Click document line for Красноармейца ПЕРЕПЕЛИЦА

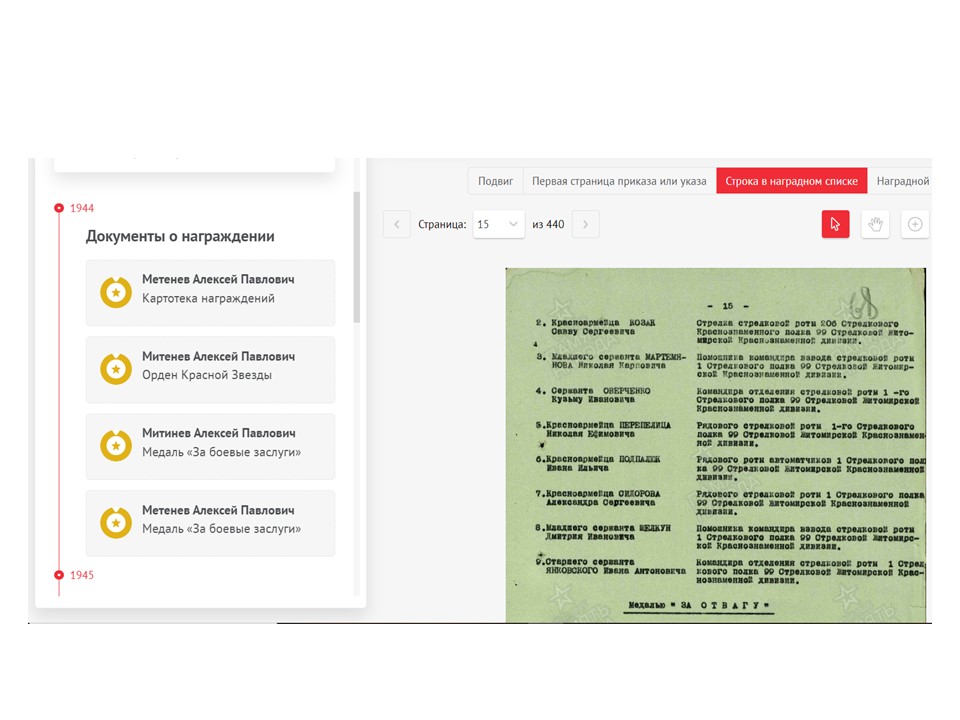coord(730,433)
